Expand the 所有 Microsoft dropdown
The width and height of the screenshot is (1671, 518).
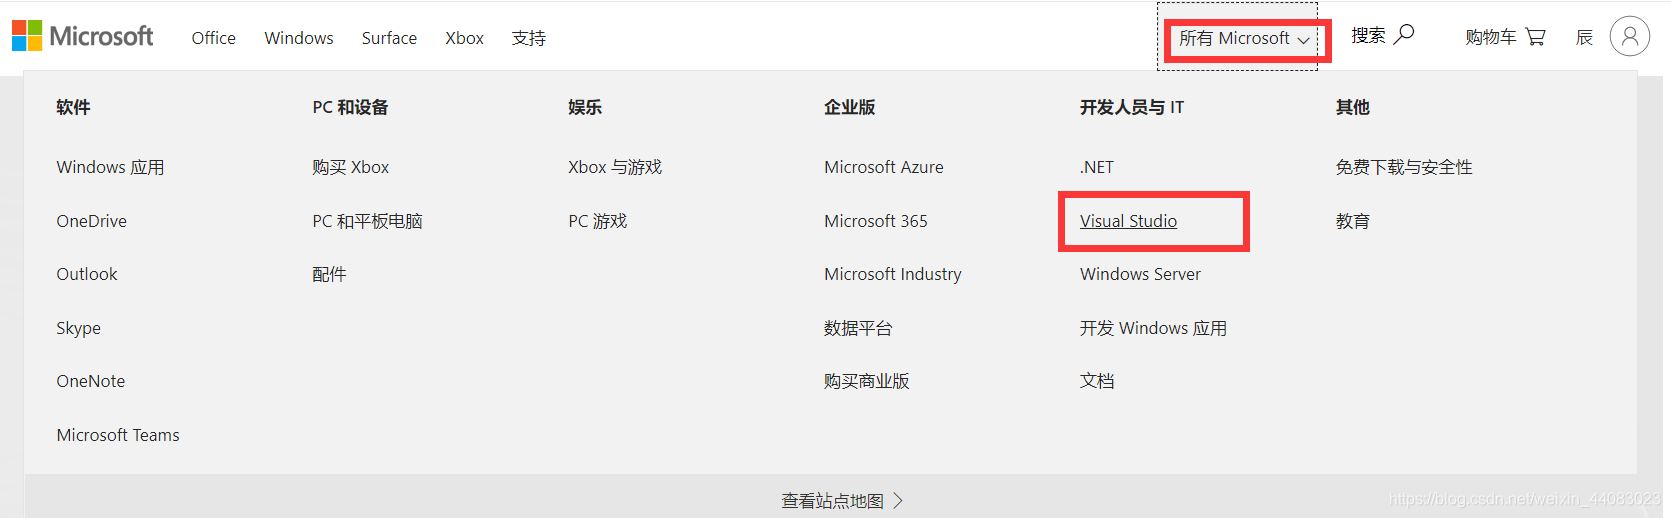point(1244,39)
